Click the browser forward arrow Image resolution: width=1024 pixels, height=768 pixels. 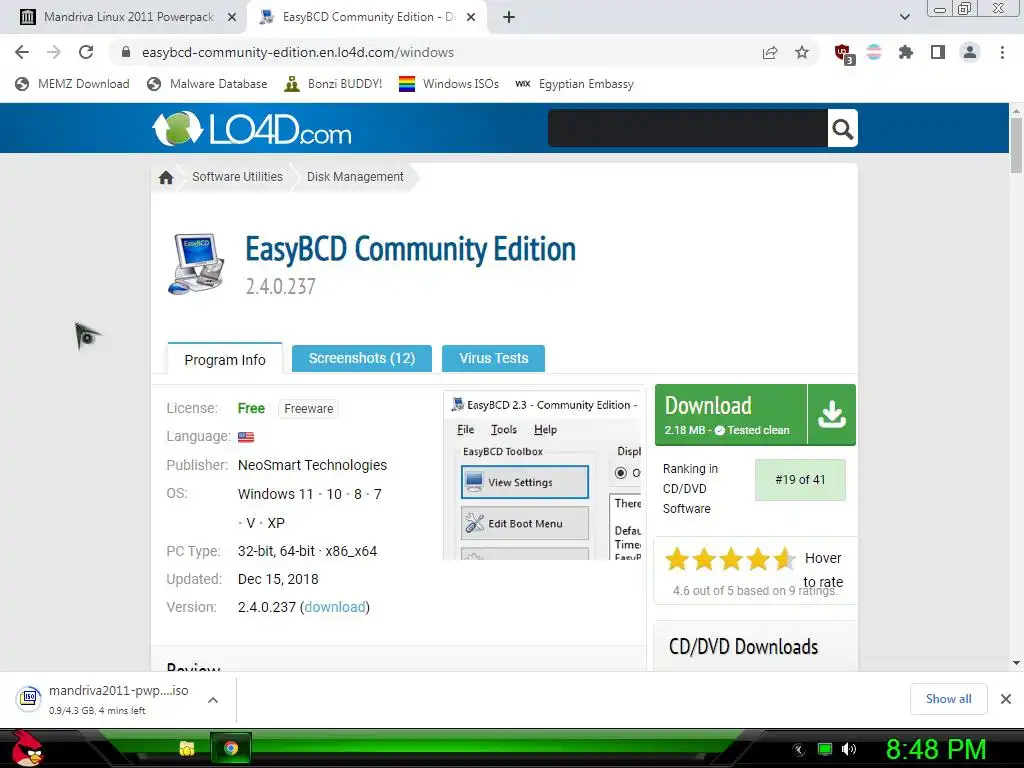point(54,52)
